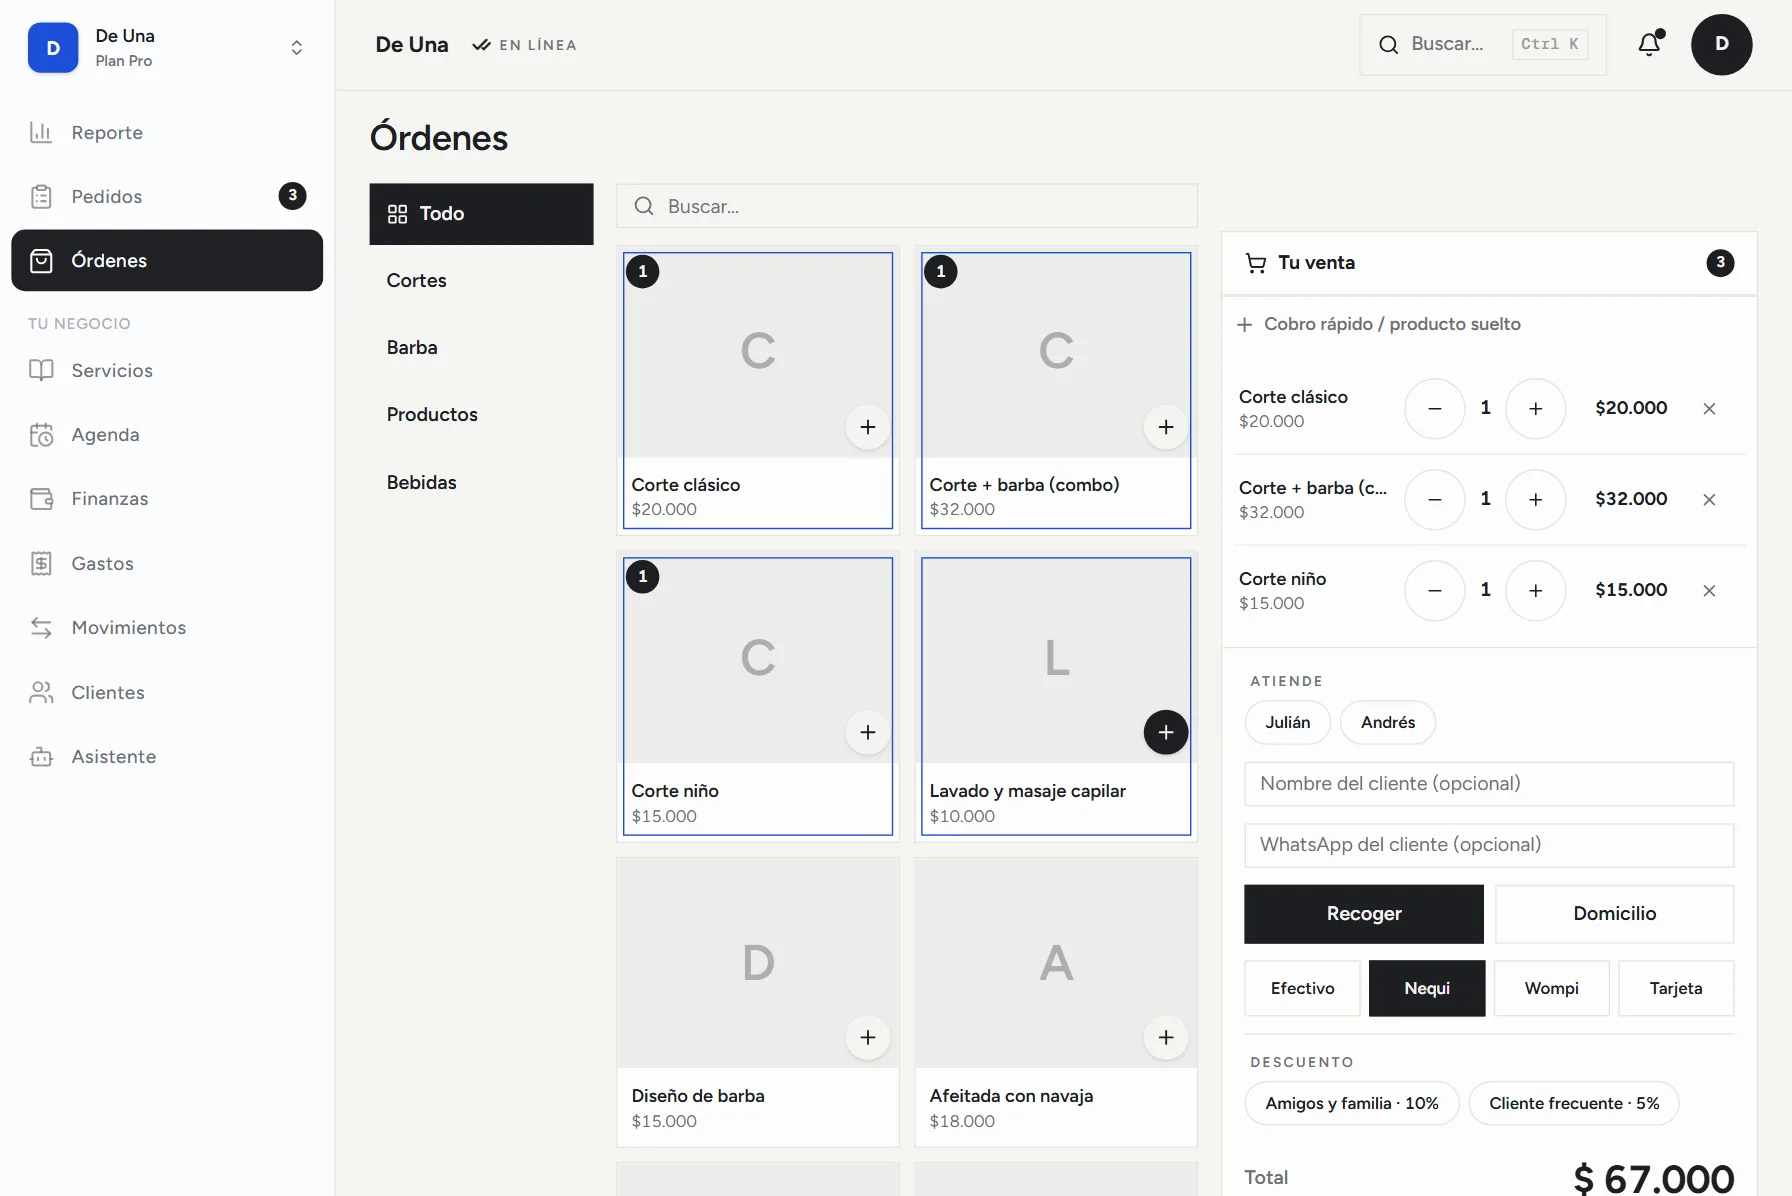Click the blue D business logo

point(53,47)
